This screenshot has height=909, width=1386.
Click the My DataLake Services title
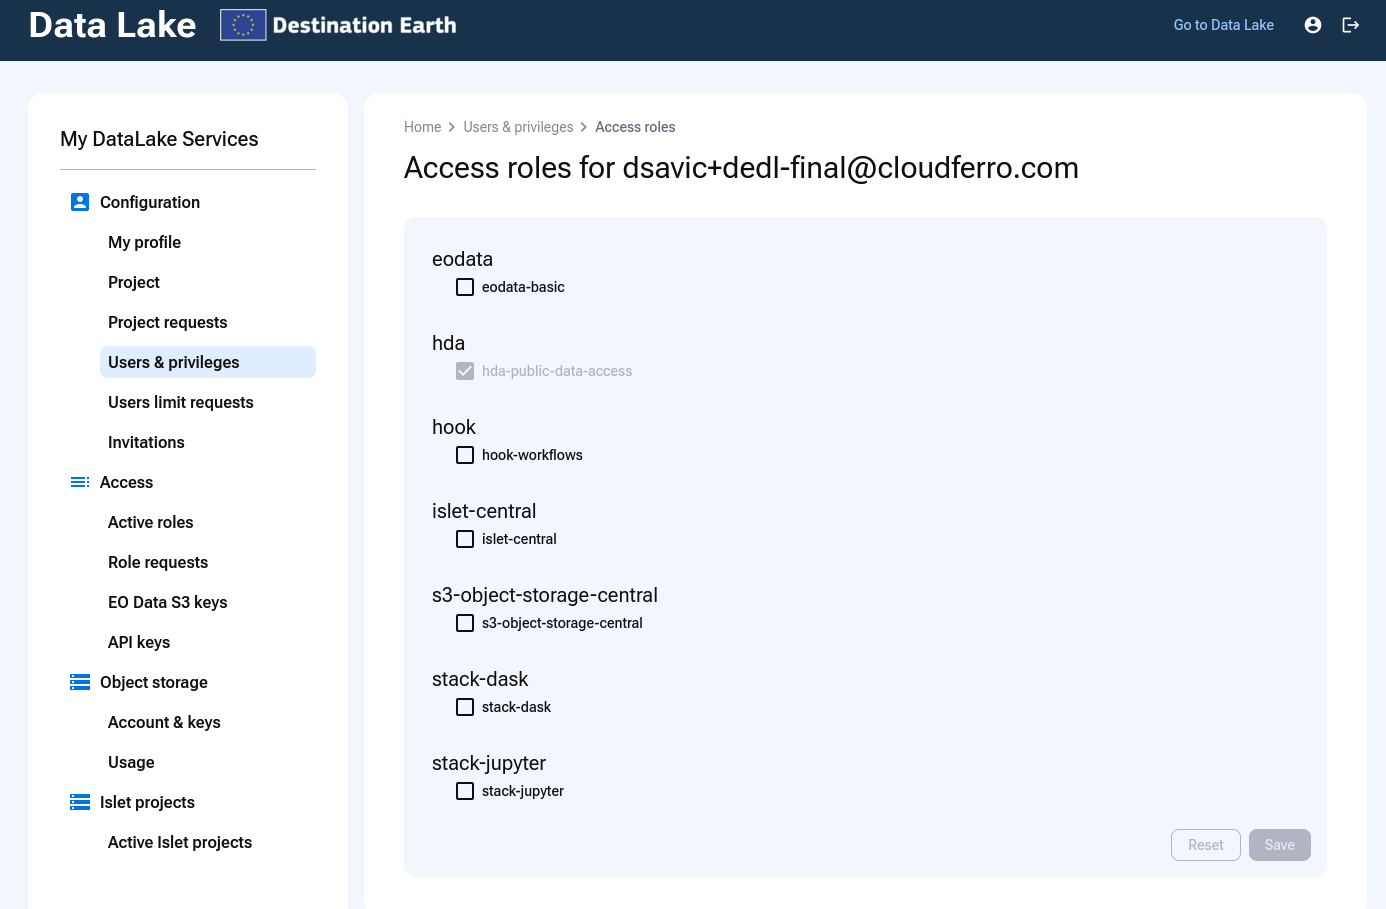159,139
